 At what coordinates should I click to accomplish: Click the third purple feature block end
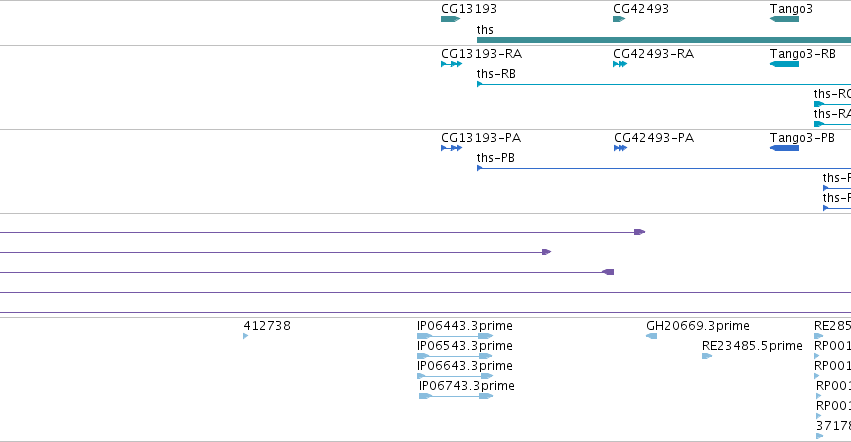pos(608,272)
